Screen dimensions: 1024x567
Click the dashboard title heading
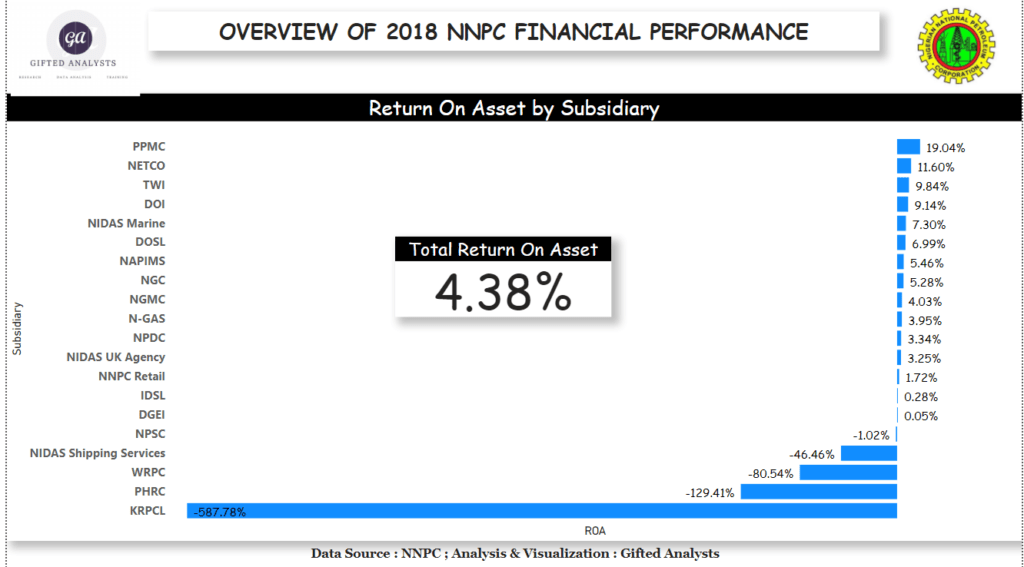[514, 32]
